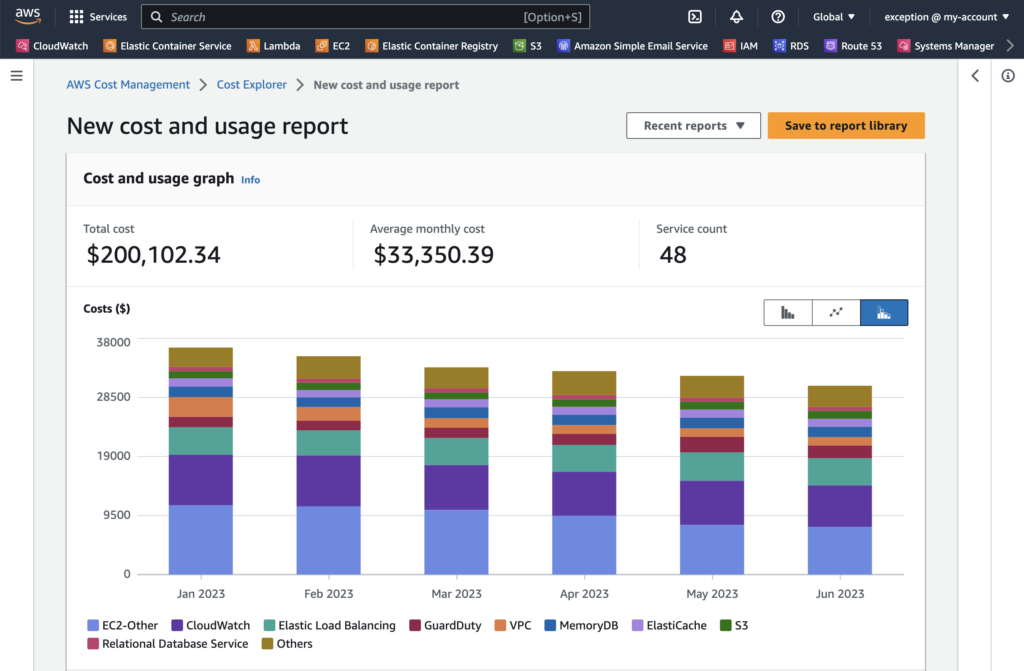
Task: Click the New cost and usage report heading
Action: pos(208,126)
